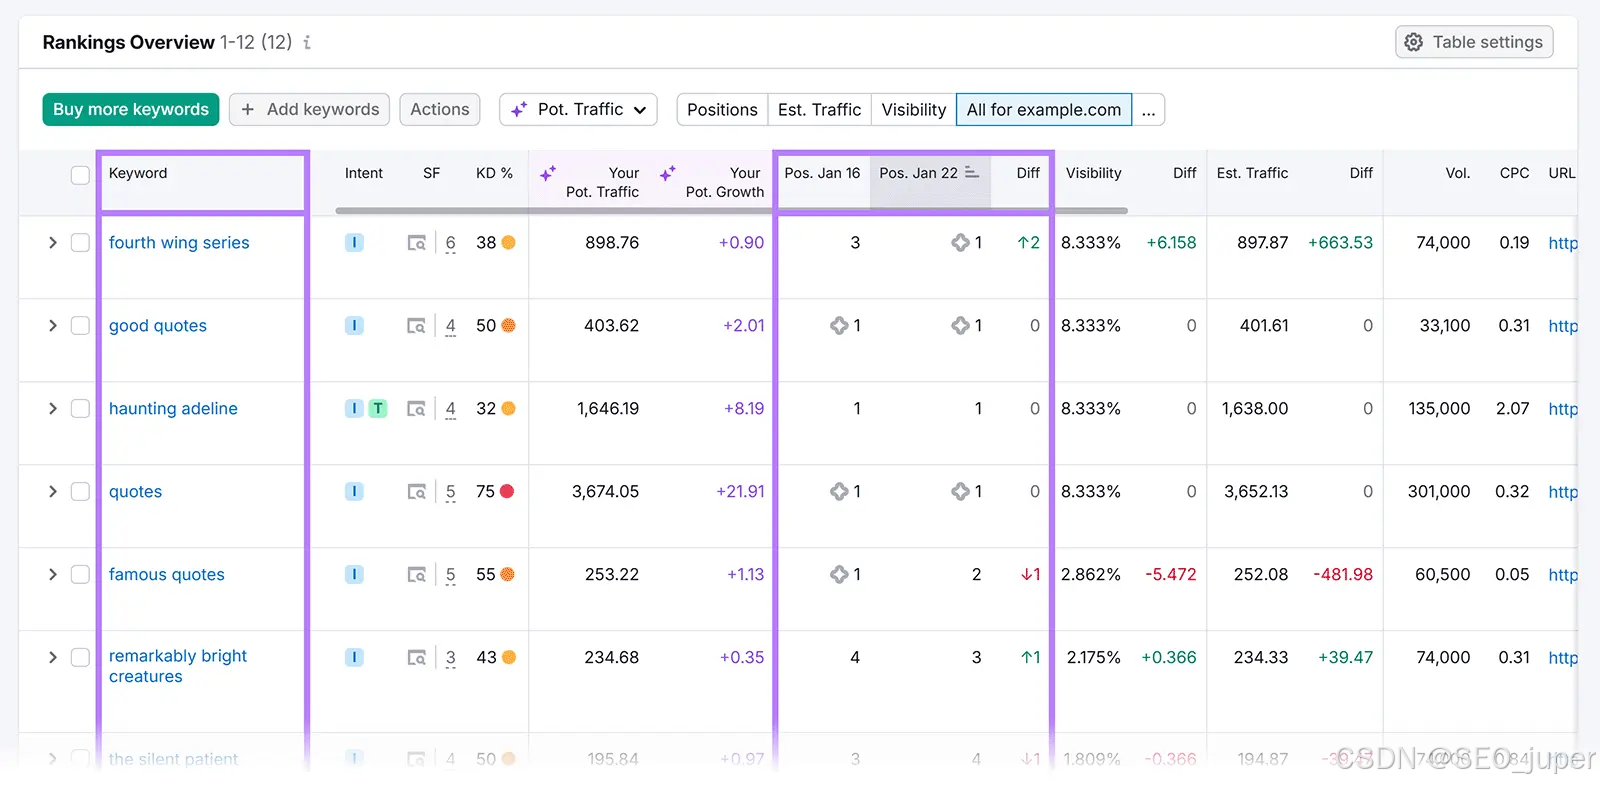Open the Pot. Traffic dropdown
This screenshot has height=786, width=1600.
click(578, 109)
